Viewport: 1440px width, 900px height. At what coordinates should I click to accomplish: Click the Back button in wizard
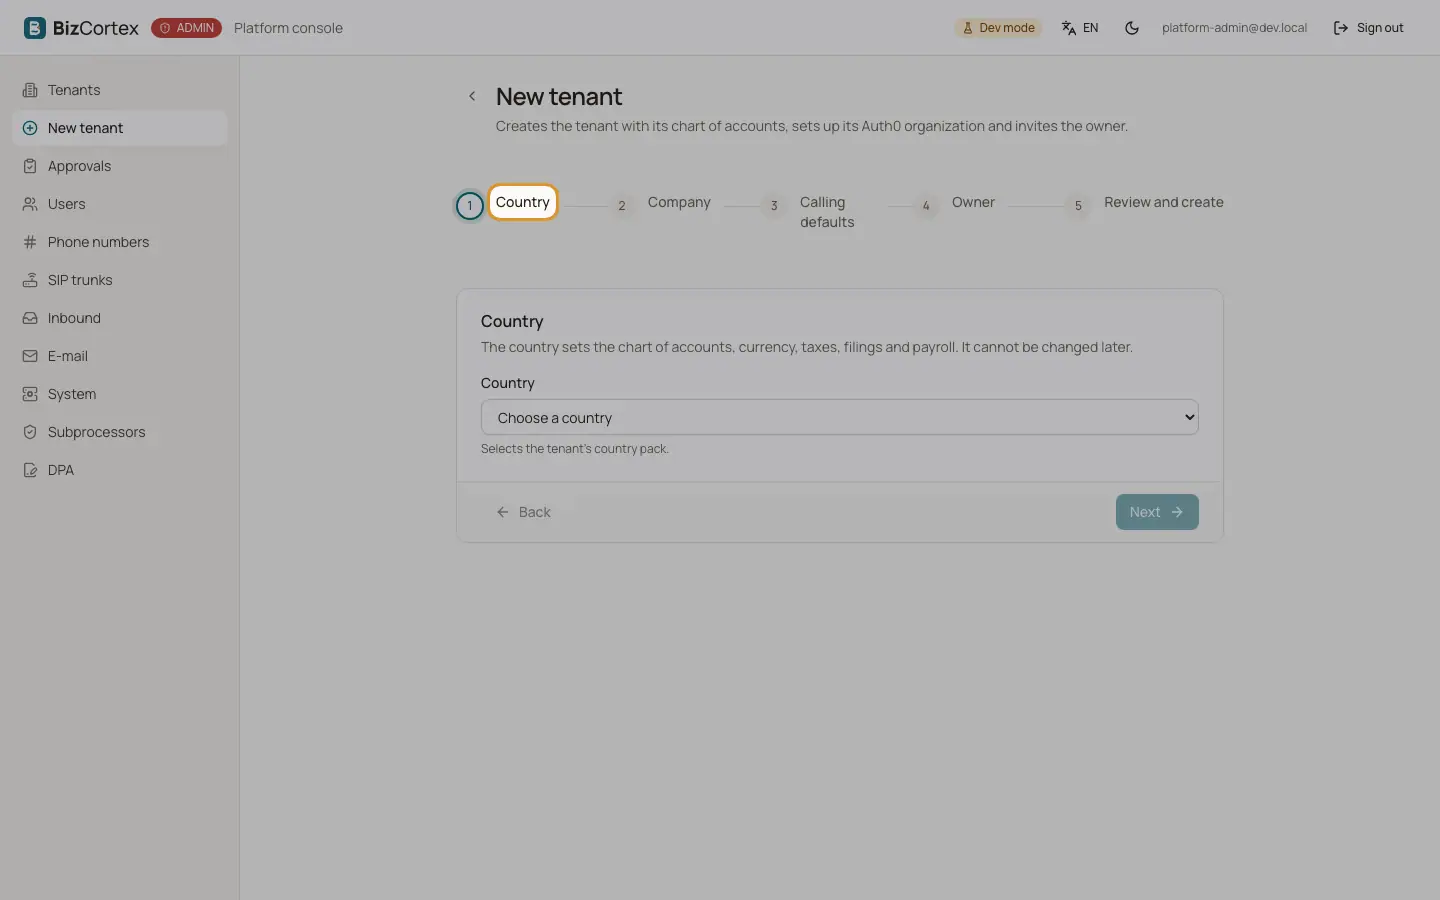523,512
